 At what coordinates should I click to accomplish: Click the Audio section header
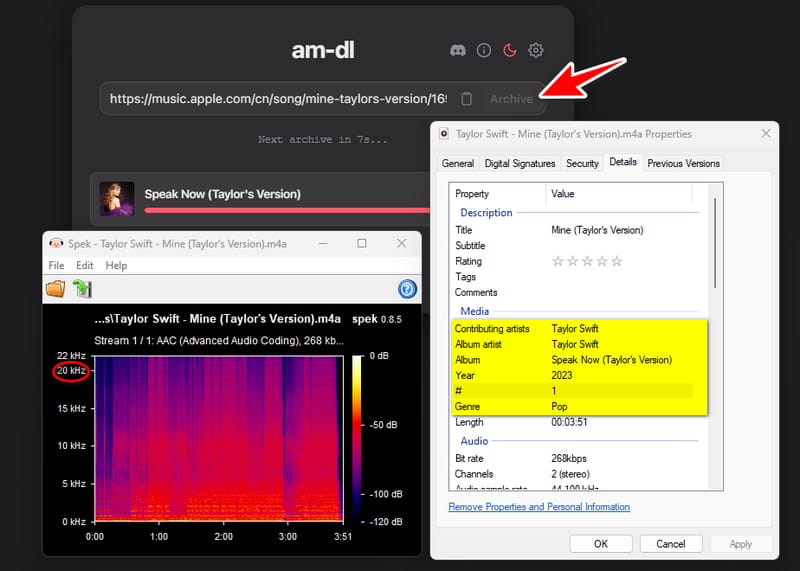click(474, 441)
